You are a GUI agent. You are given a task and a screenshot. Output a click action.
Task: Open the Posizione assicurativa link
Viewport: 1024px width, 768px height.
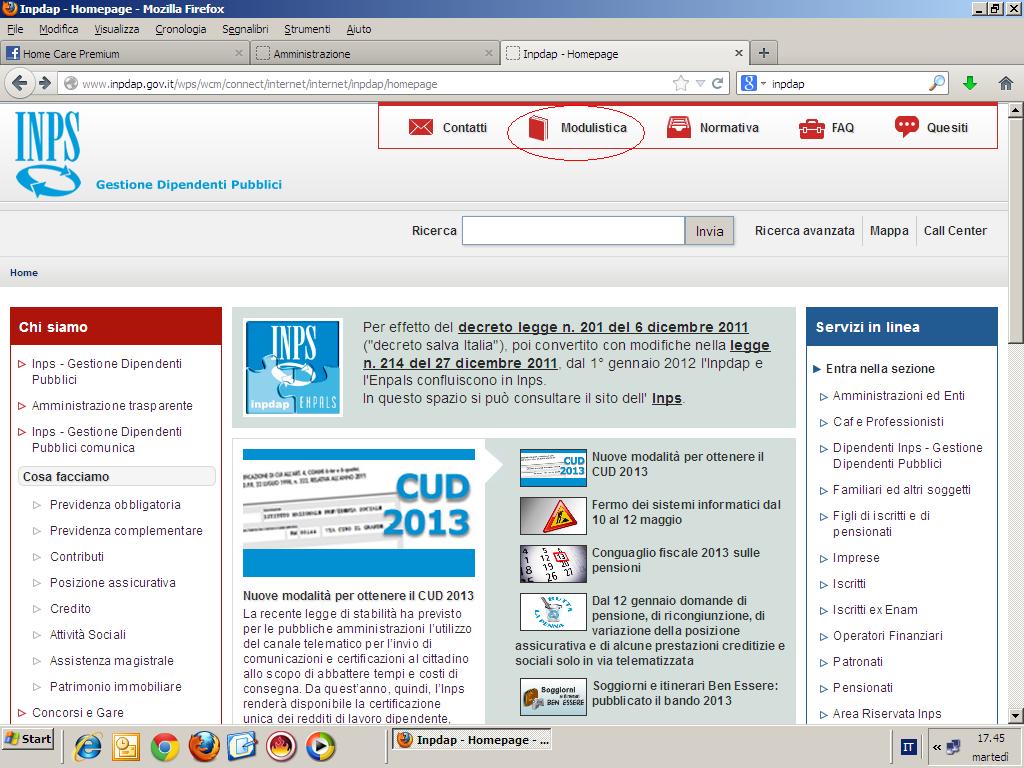(x=113, y=583)
